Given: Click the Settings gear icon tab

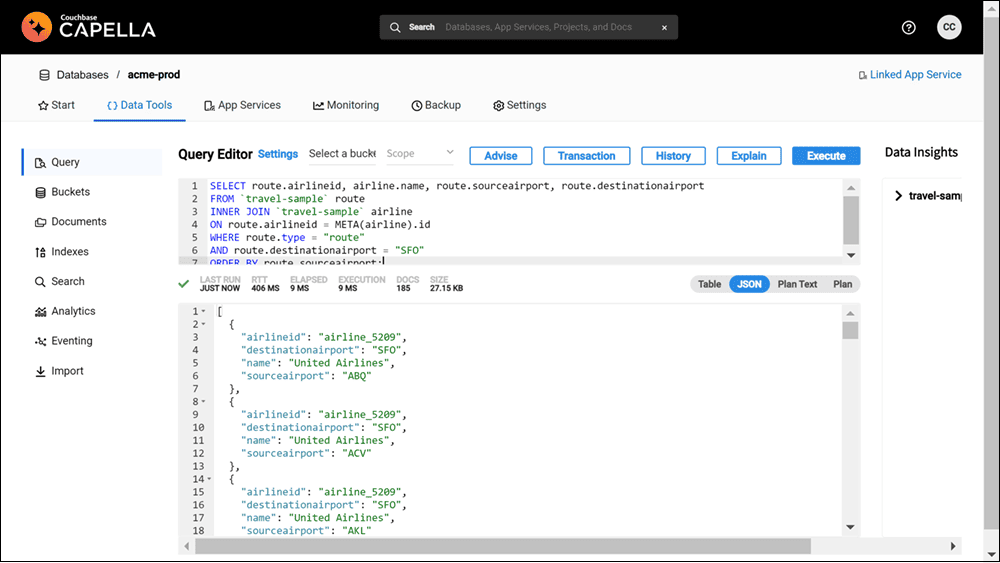Looking at the screenshot, I should coord(499,106).
